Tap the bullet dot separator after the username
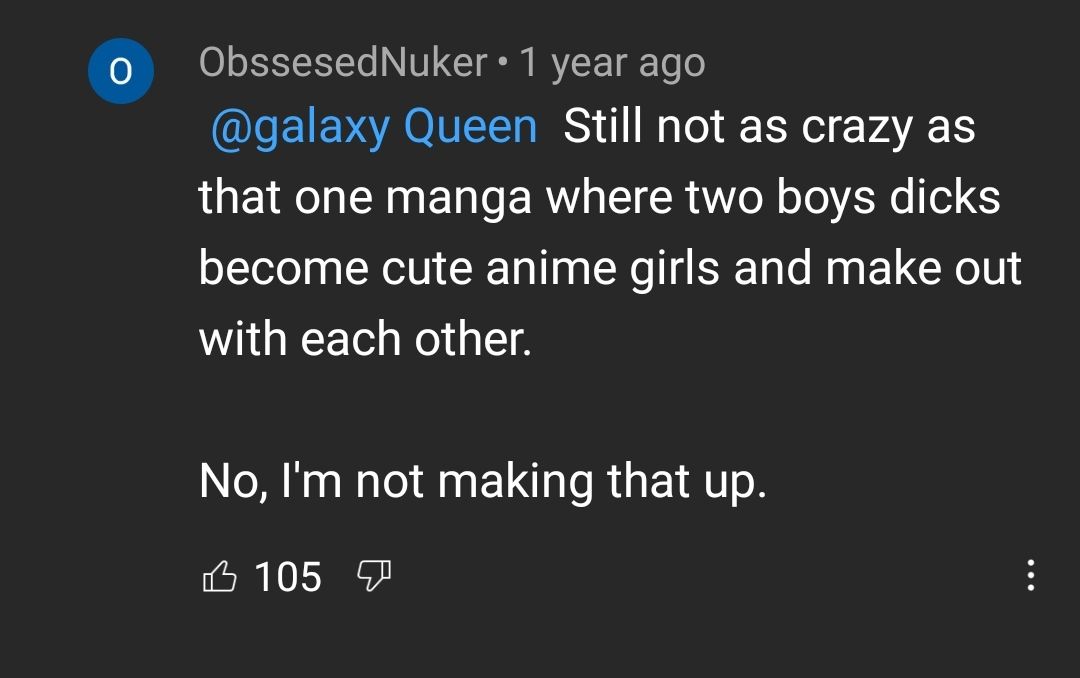 pos(503,65)
